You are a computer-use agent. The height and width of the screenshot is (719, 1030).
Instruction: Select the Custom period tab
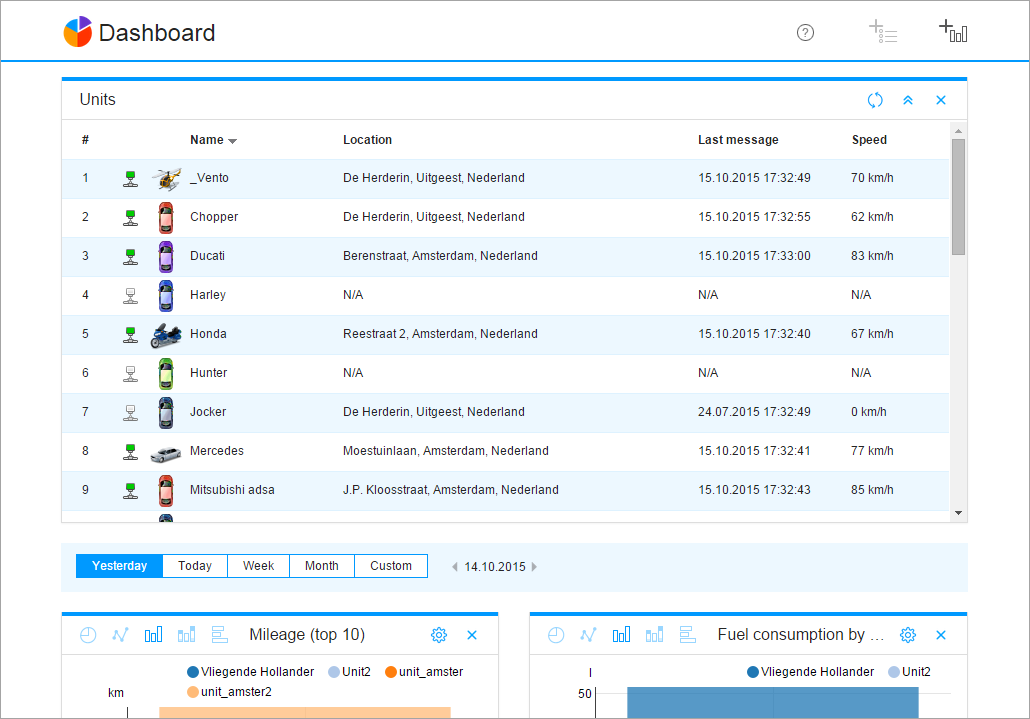point(390,566)
